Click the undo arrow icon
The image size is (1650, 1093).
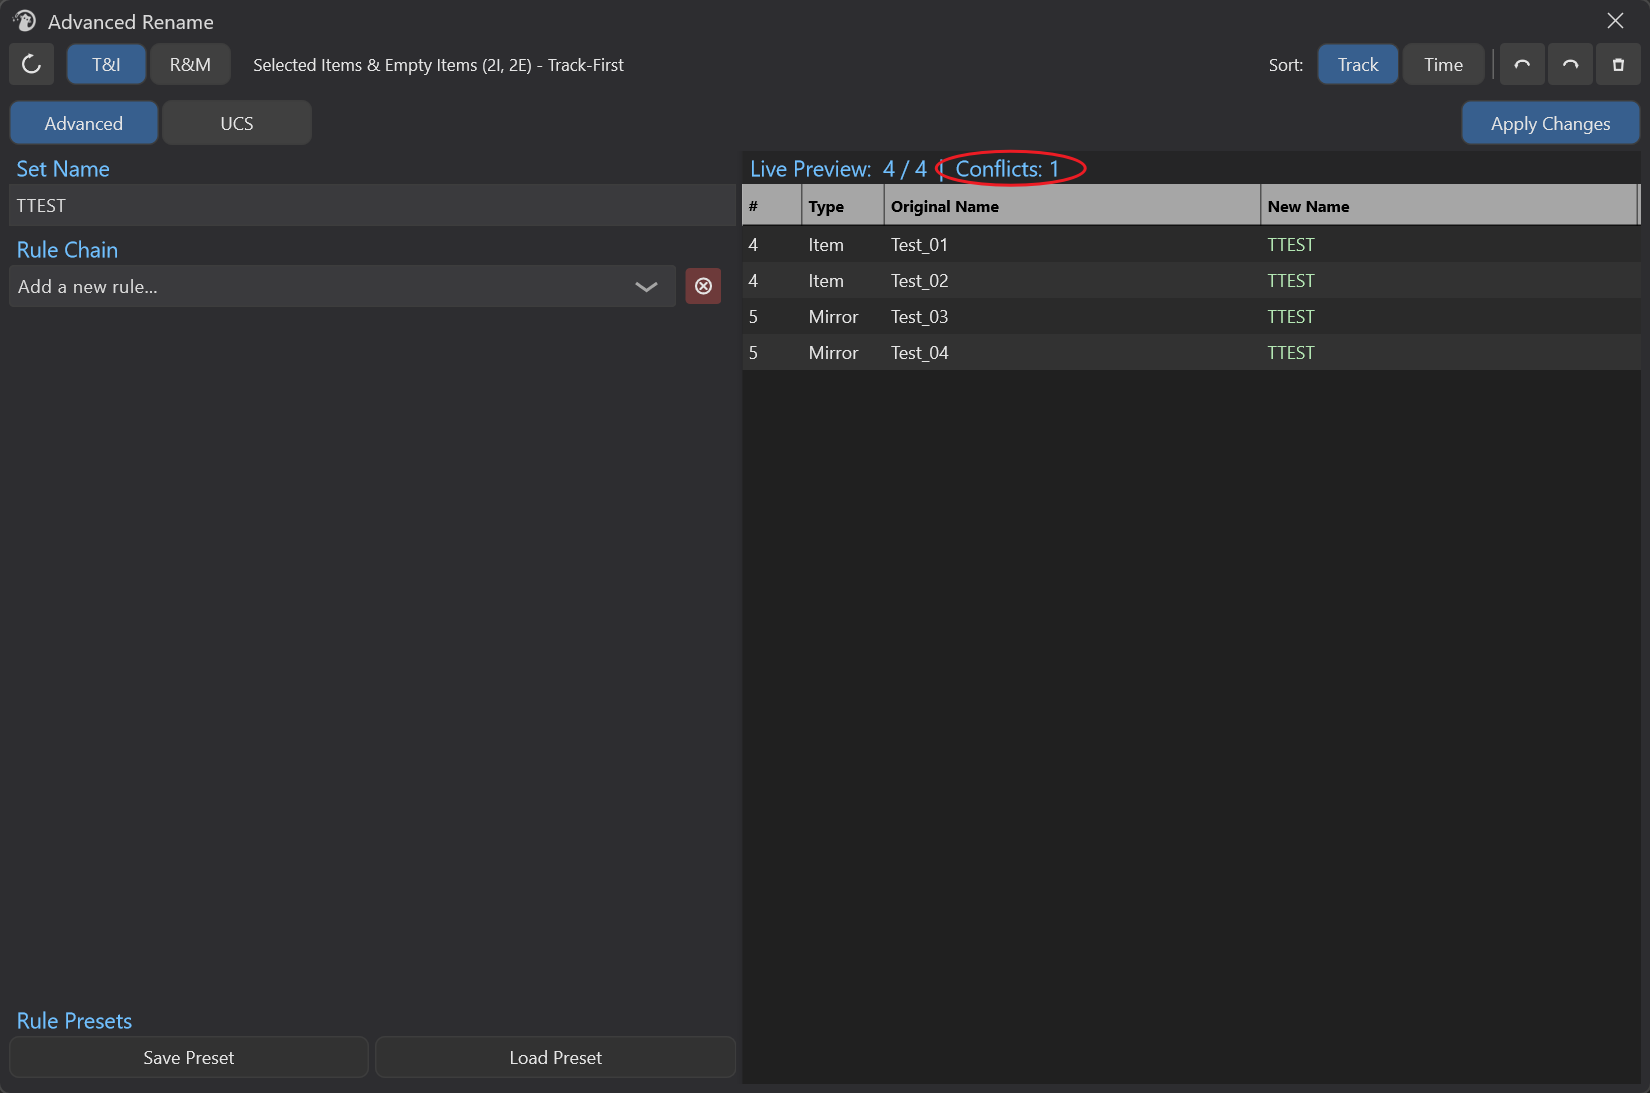[x=1522, y=65]
